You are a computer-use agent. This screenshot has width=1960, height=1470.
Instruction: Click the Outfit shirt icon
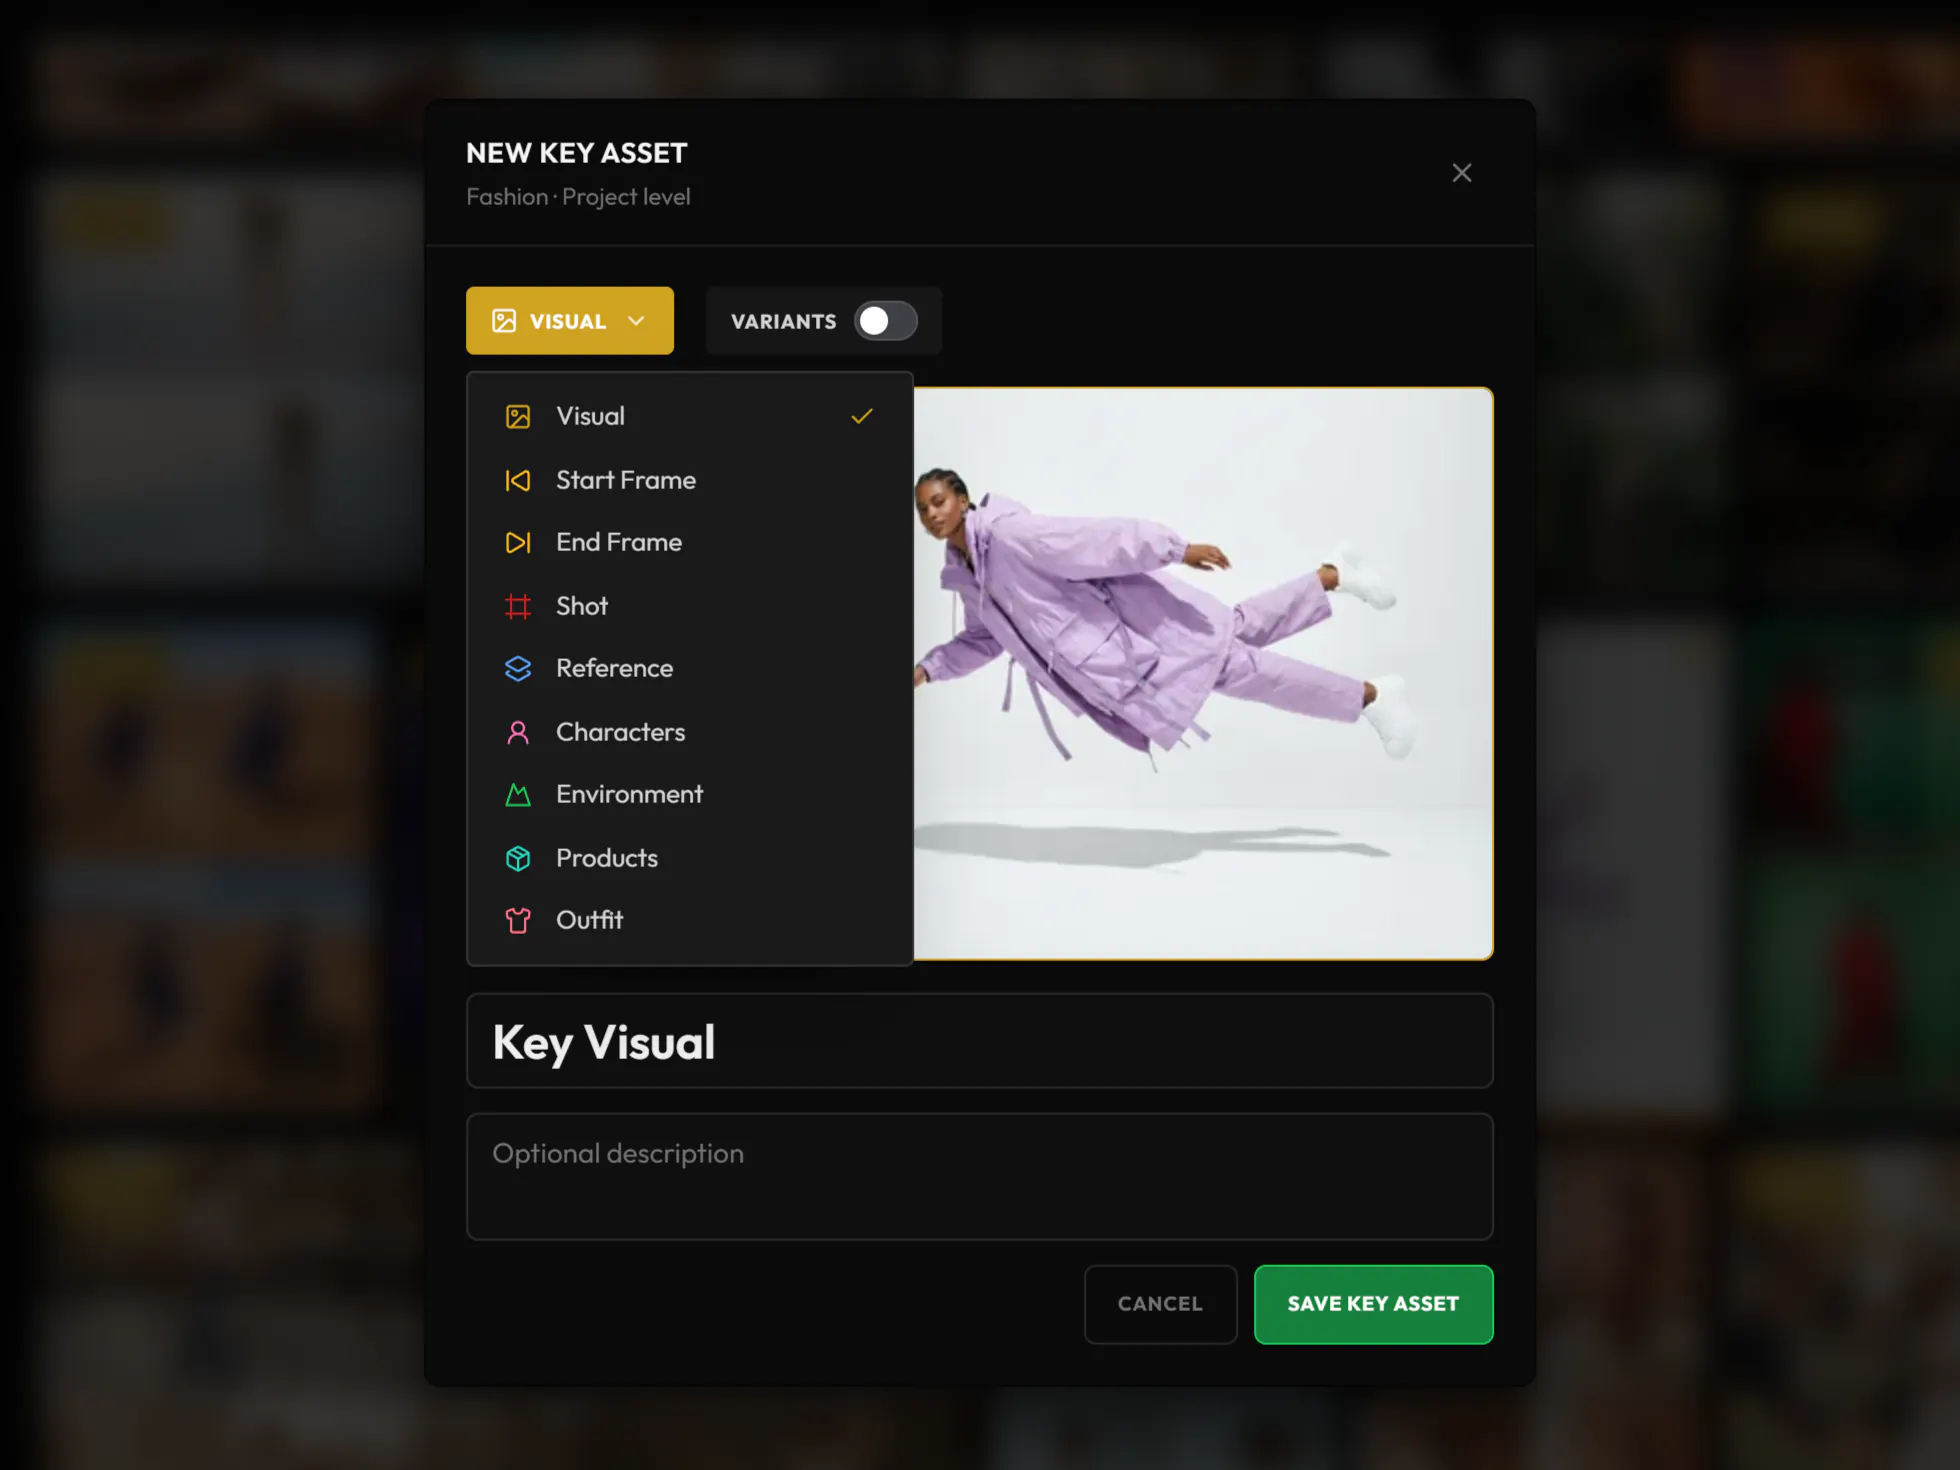coord(518,921)
